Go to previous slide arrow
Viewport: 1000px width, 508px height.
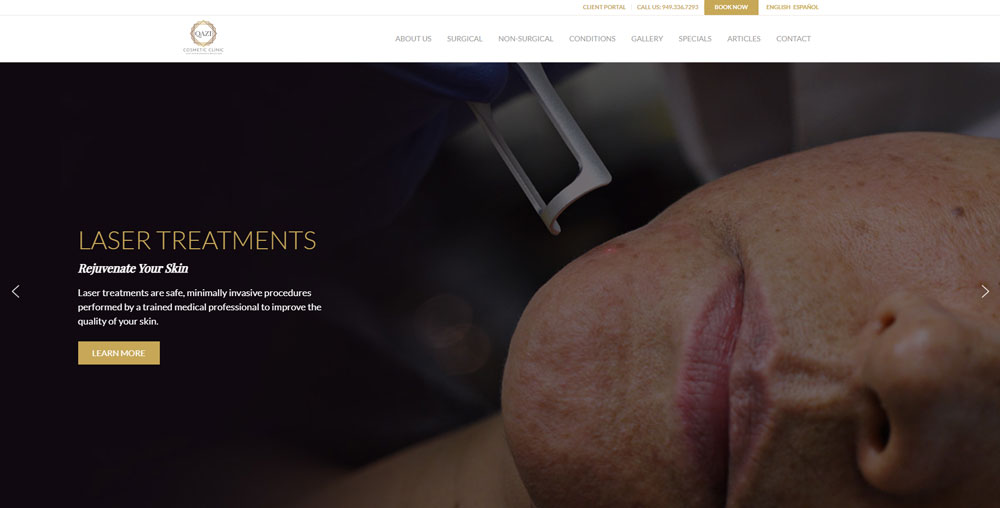[x=15, y=291]
